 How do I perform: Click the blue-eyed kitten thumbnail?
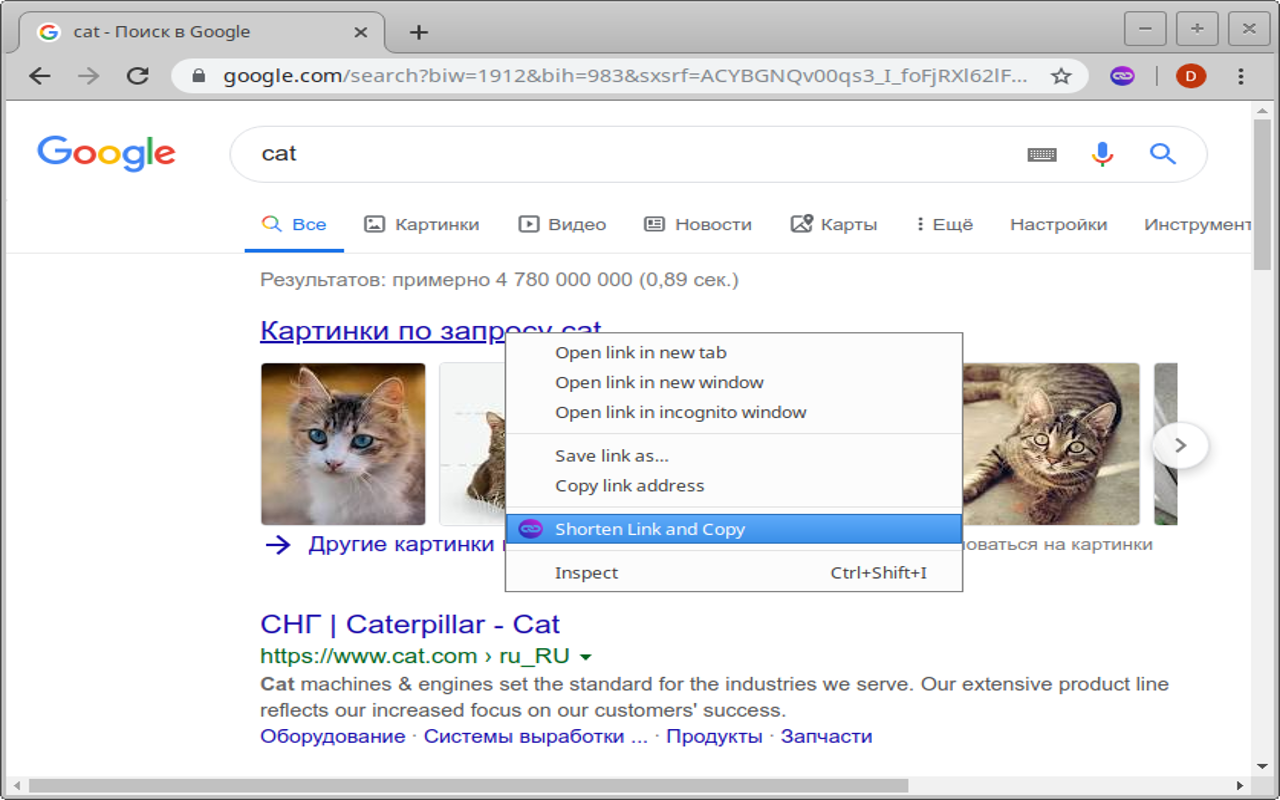coord(343,444)
